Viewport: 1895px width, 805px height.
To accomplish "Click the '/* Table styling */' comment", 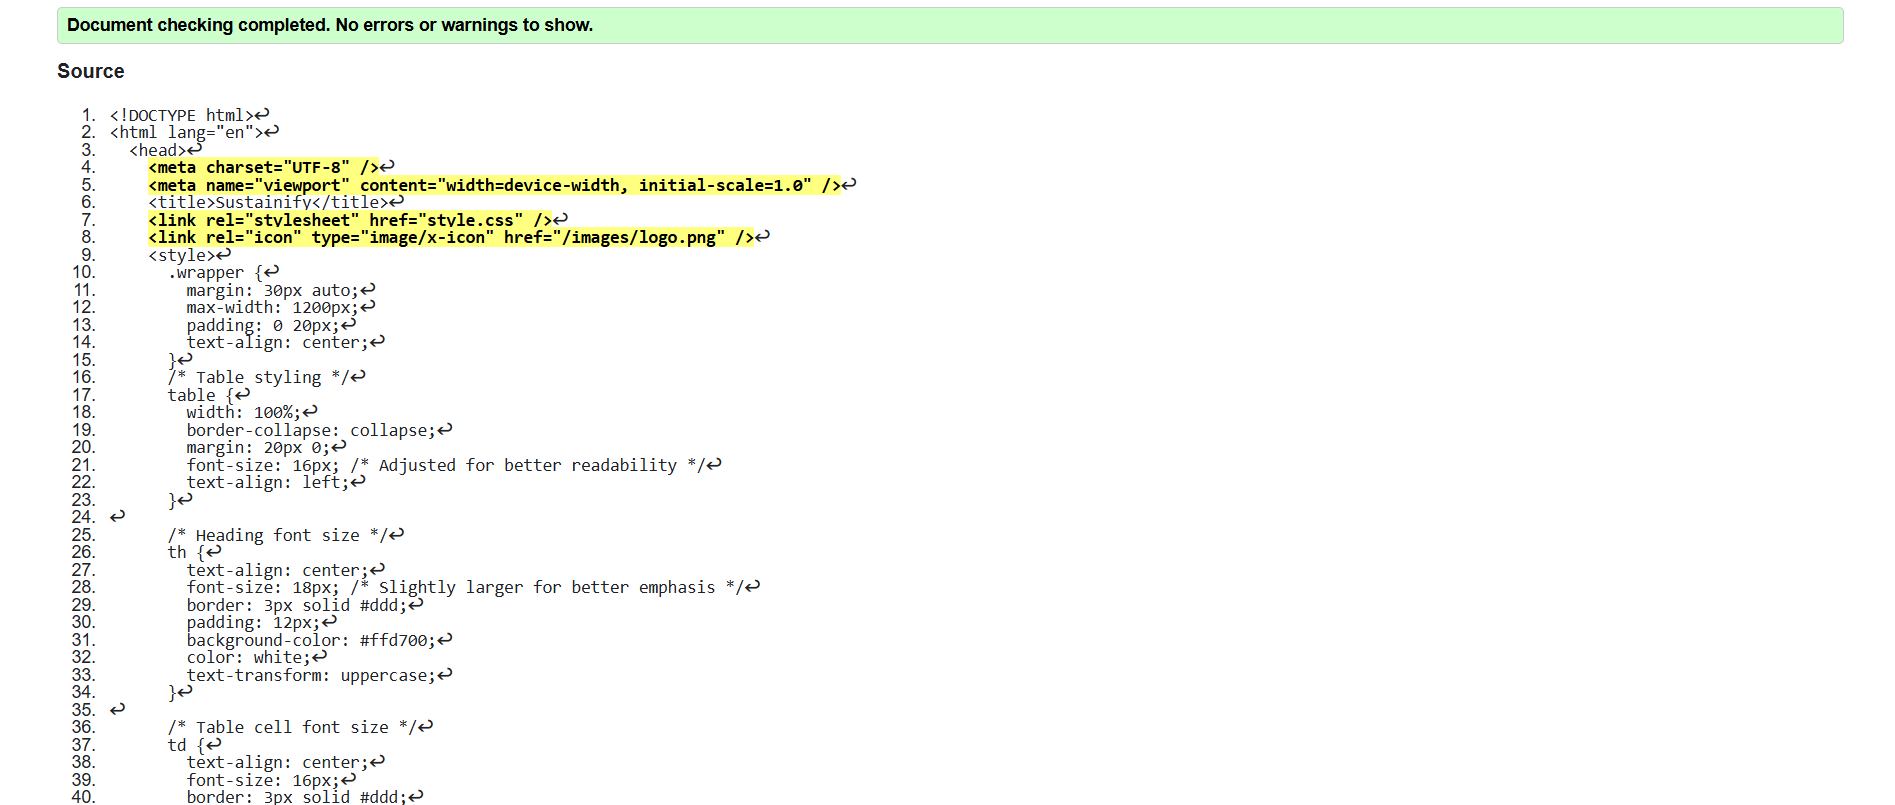I will (266, 377).
